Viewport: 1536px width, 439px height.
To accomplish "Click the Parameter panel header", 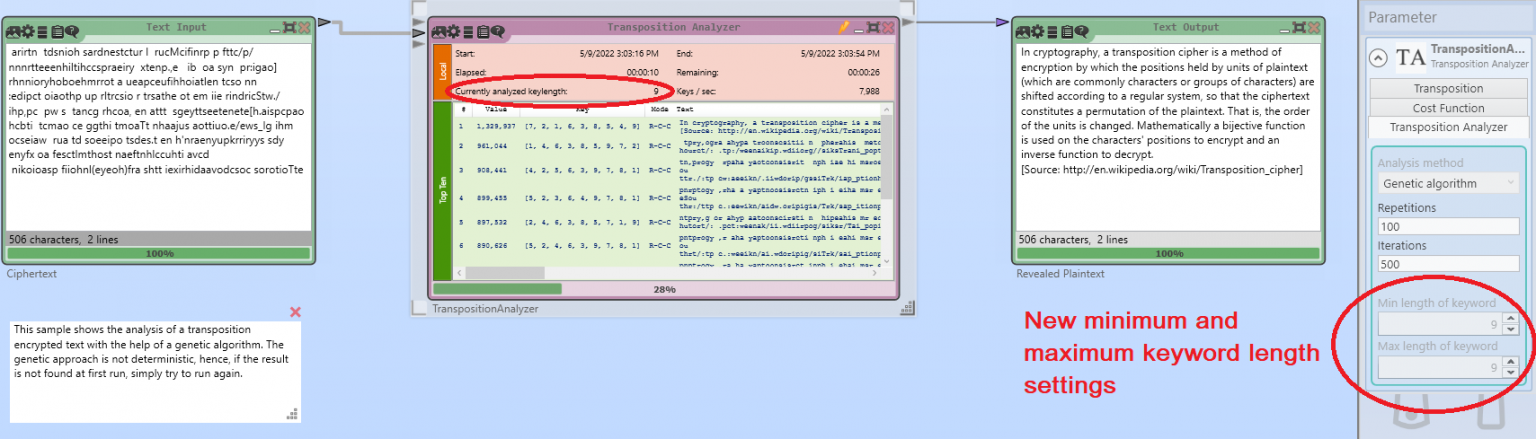I will click(1446, 17).
